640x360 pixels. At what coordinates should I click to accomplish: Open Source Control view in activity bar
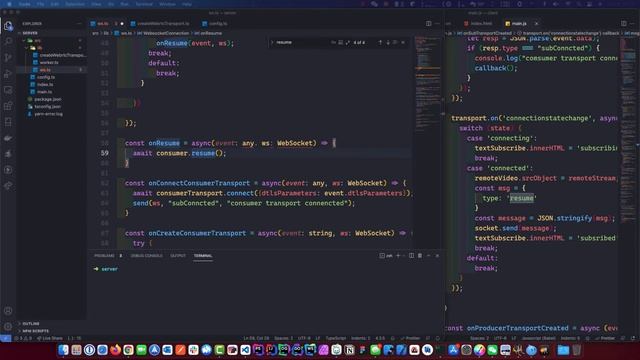coord(8,58)
